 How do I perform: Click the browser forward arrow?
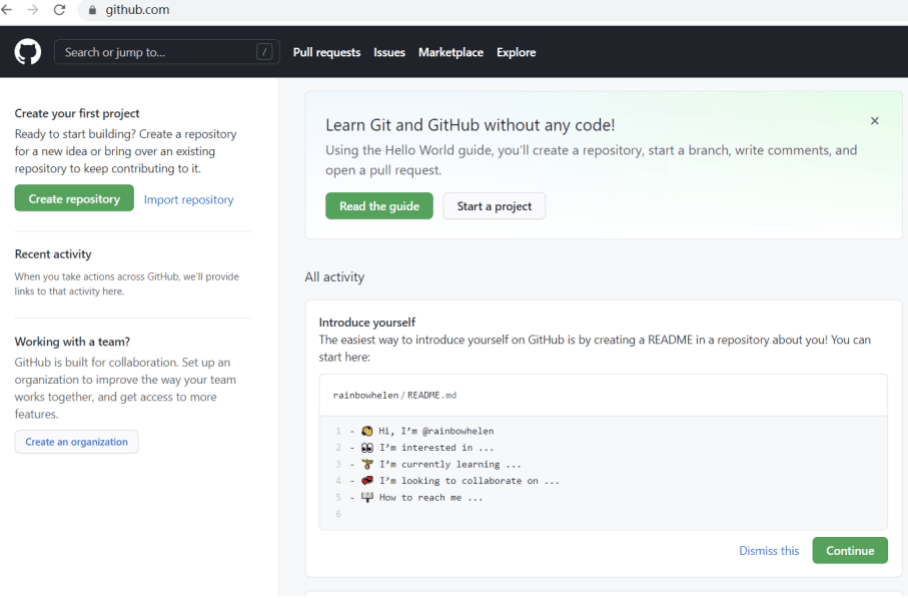32,10
